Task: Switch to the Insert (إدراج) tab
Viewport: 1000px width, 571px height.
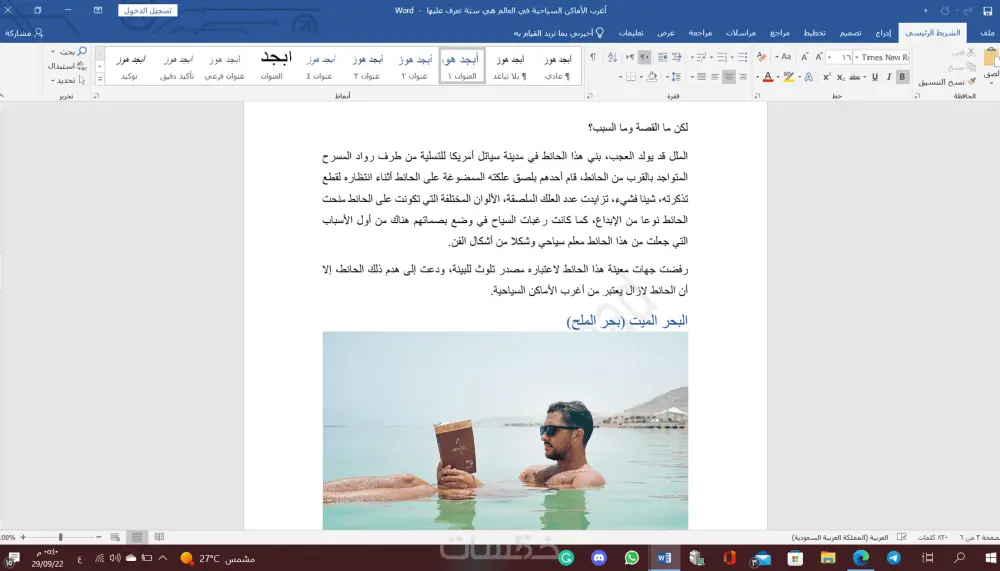Action: click(883, 33)
